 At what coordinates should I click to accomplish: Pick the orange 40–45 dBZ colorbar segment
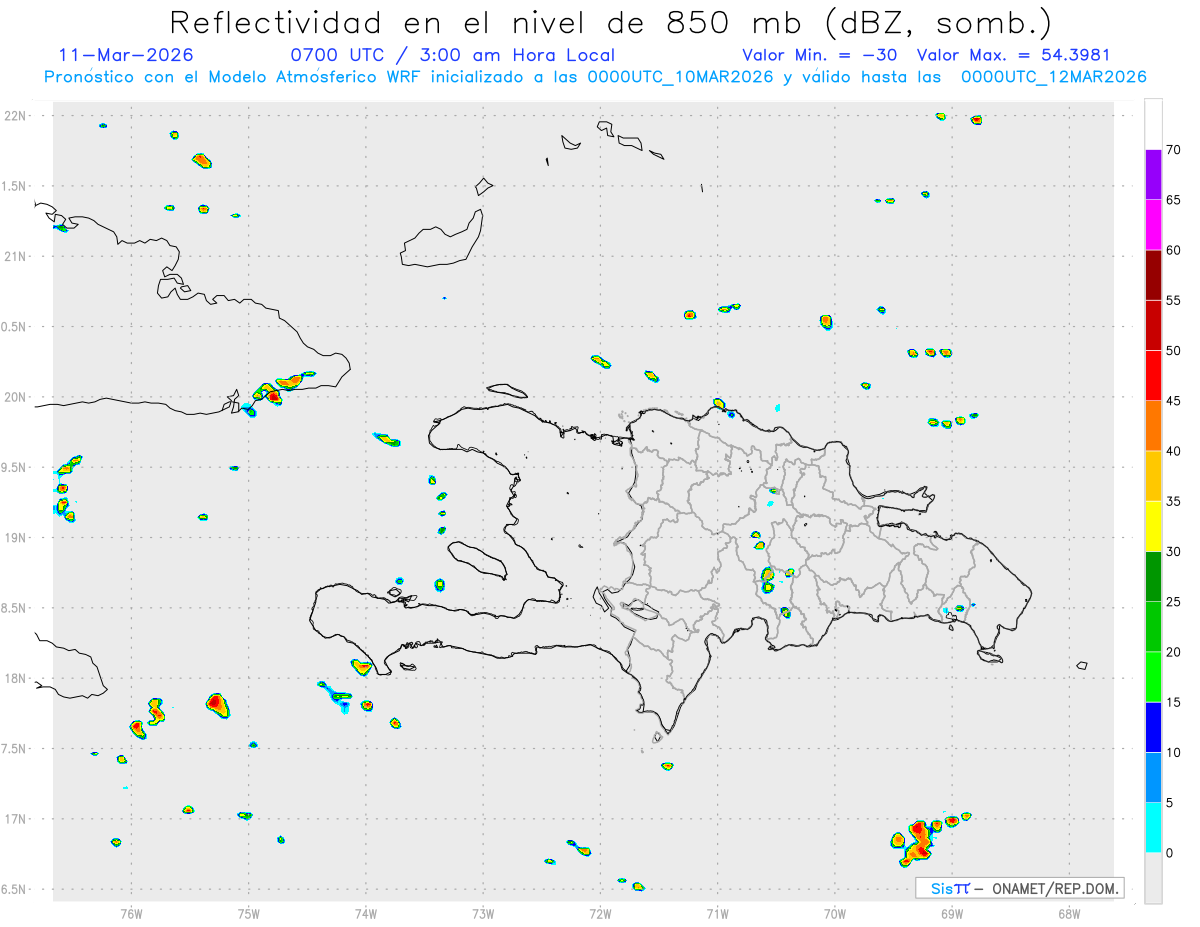point(1154,426)
